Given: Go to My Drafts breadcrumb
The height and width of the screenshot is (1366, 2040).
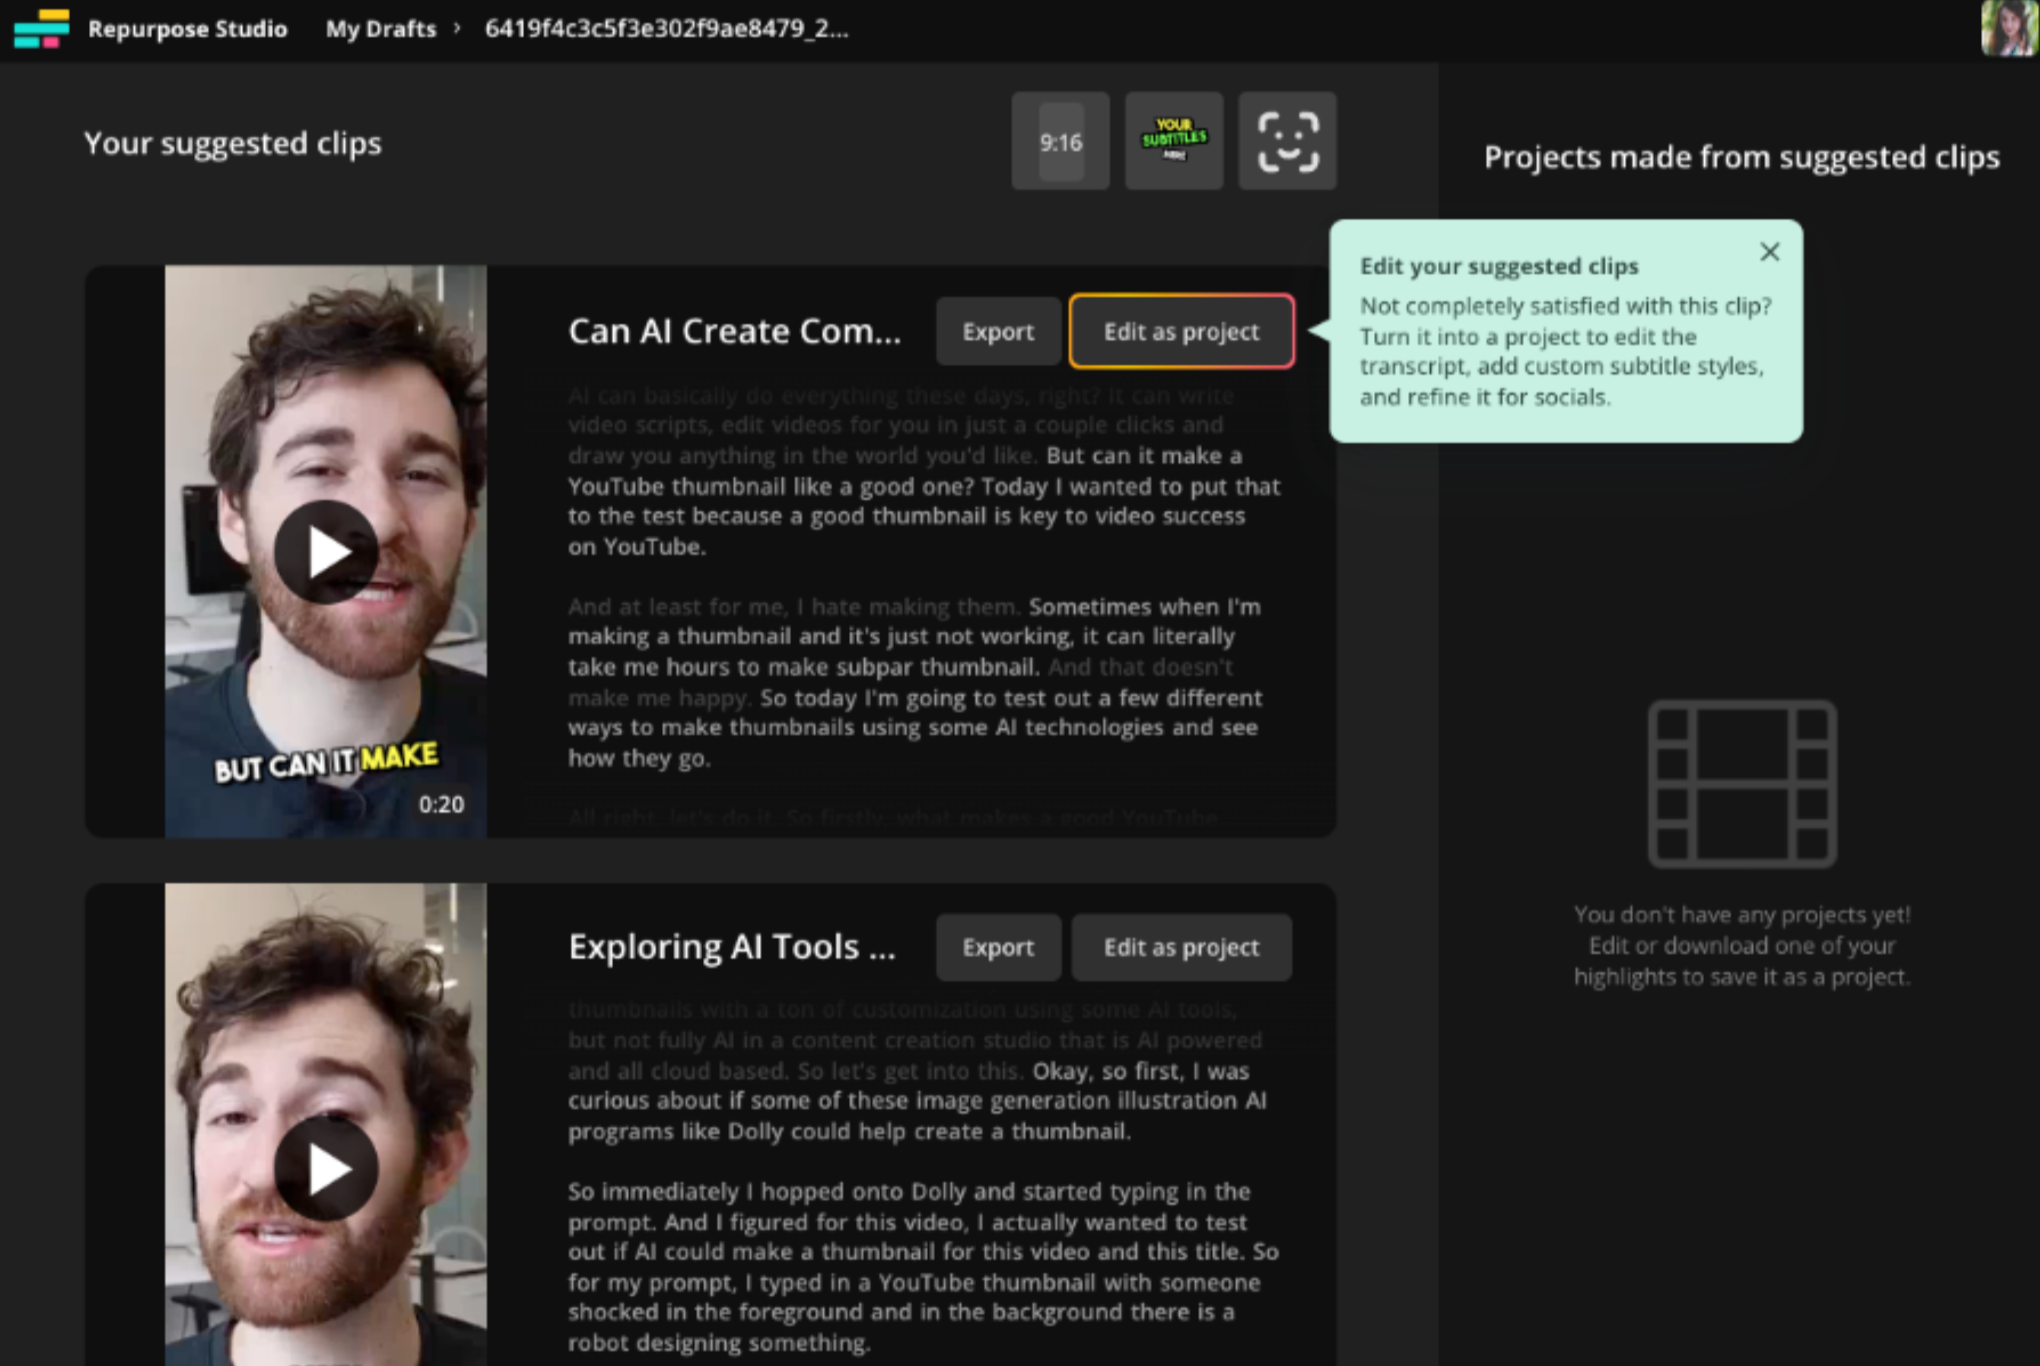Looking at the screenshot, I should tap(380, 29).
